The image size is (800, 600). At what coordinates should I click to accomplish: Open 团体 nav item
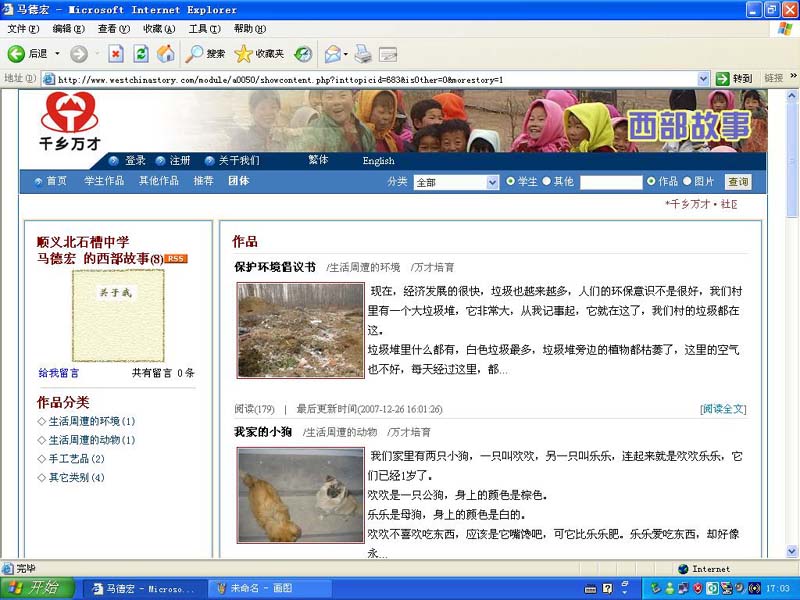coord(238,181)
